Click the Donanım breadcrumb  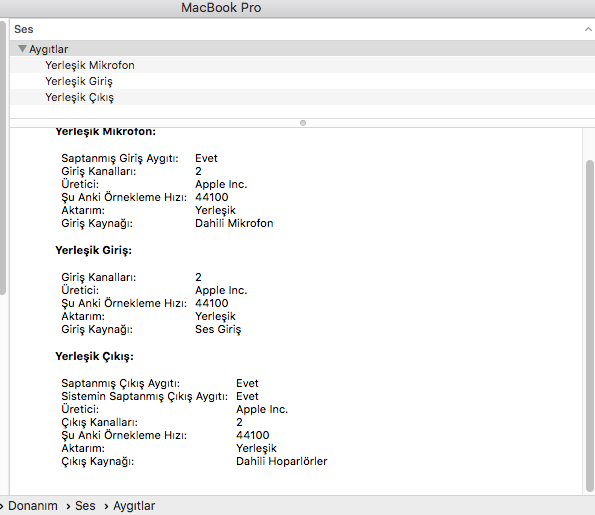[x=33, y=506]
